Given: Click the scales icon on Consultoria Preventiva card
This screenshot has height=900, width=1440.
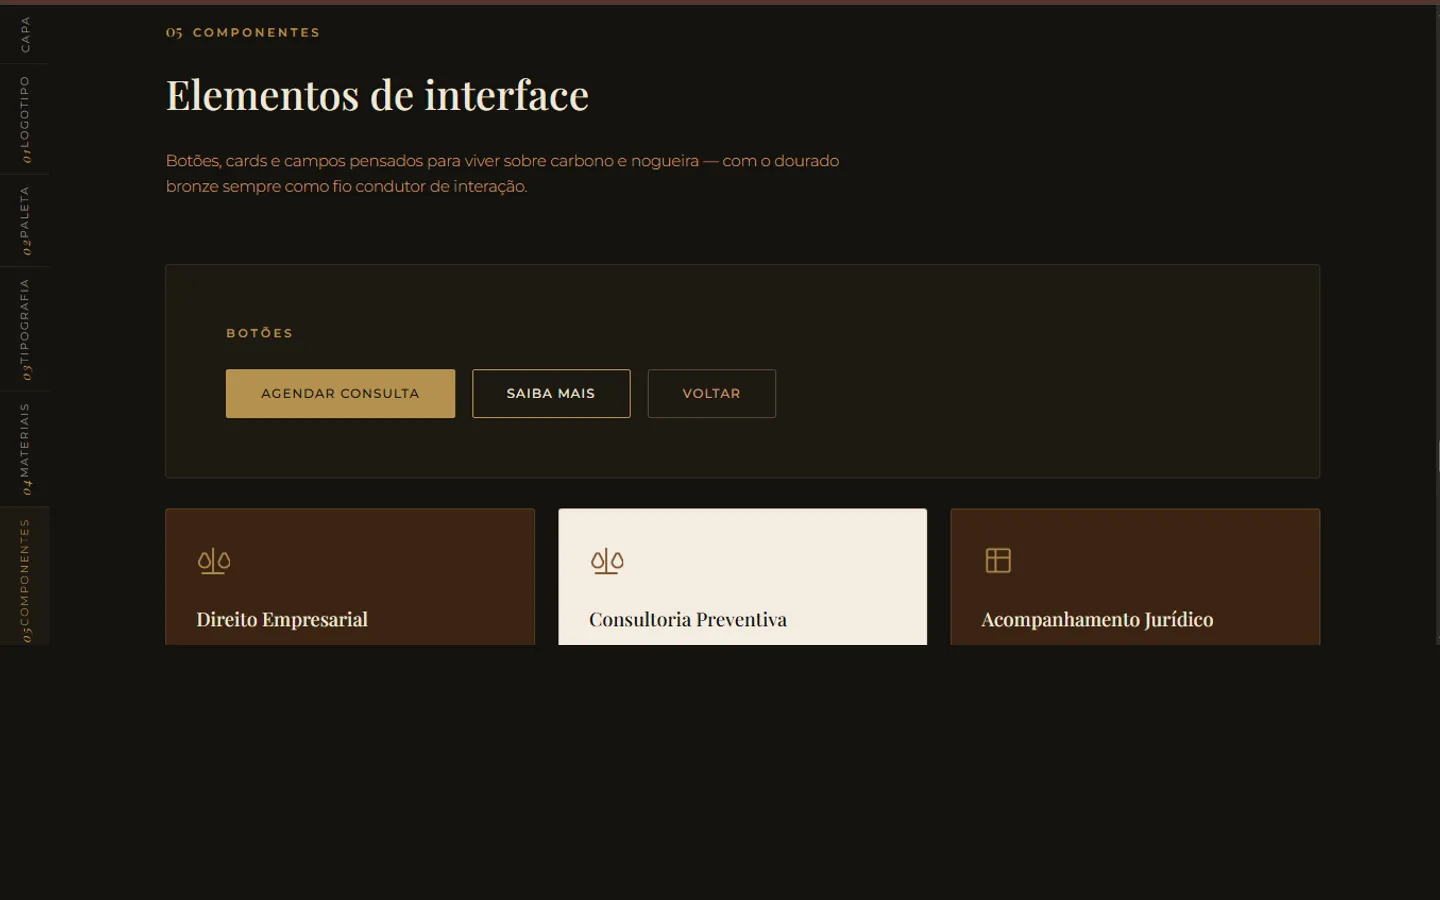Looking at the screenshot, I should point(607,561).
